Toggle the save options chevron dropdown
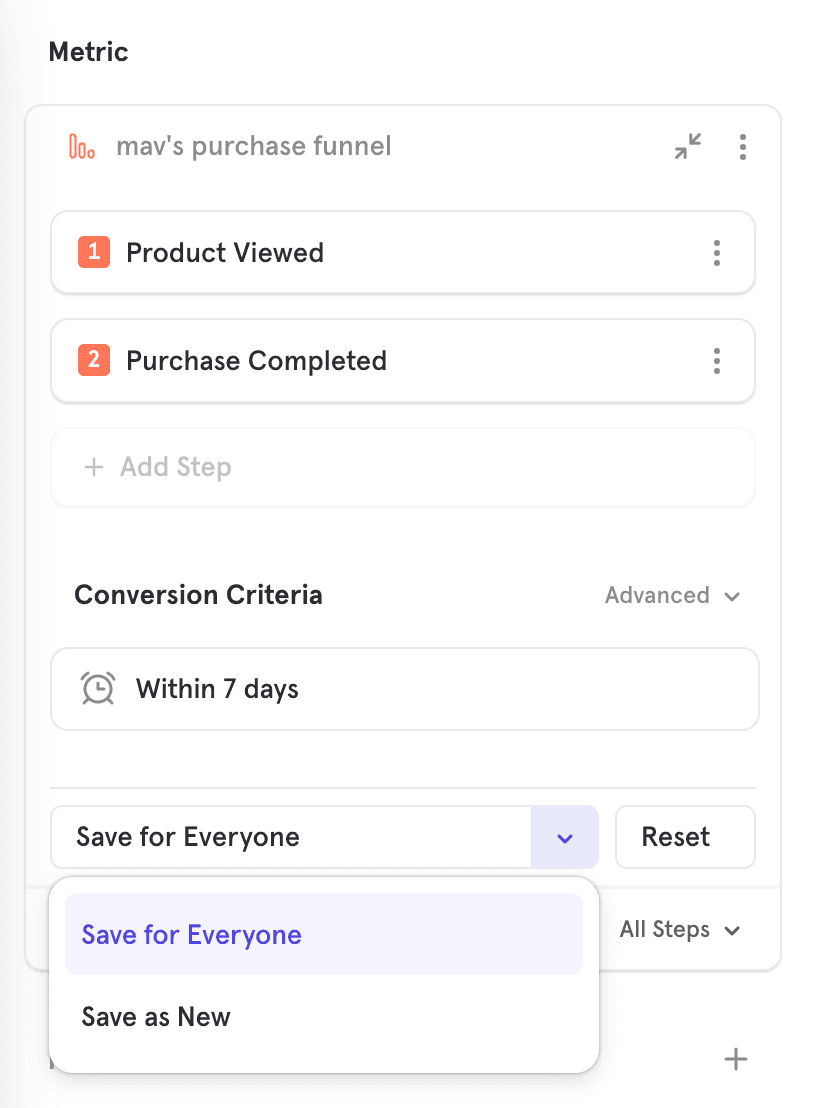The width and height of the screenshot is (824, 1108). pyautogui.click(x=565, y=837)
